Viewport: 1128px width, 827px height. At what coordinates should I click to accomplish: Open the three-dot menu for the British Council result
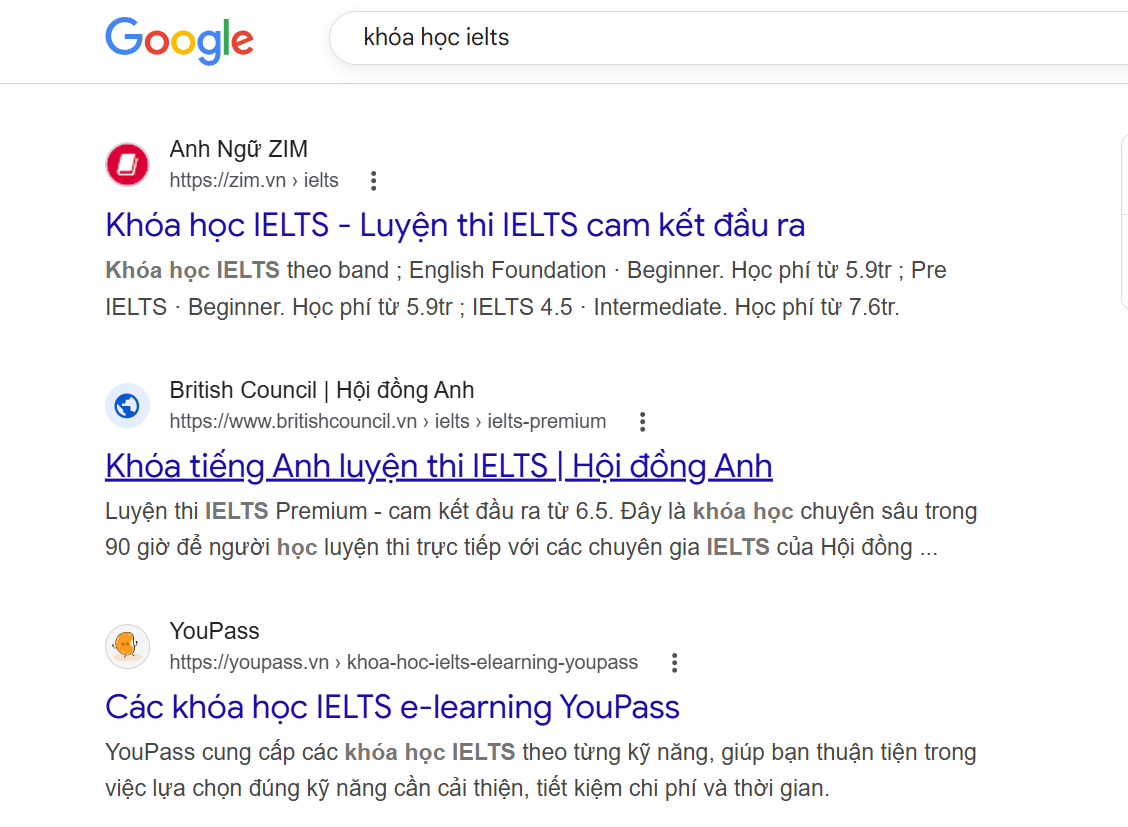[642, 421]
